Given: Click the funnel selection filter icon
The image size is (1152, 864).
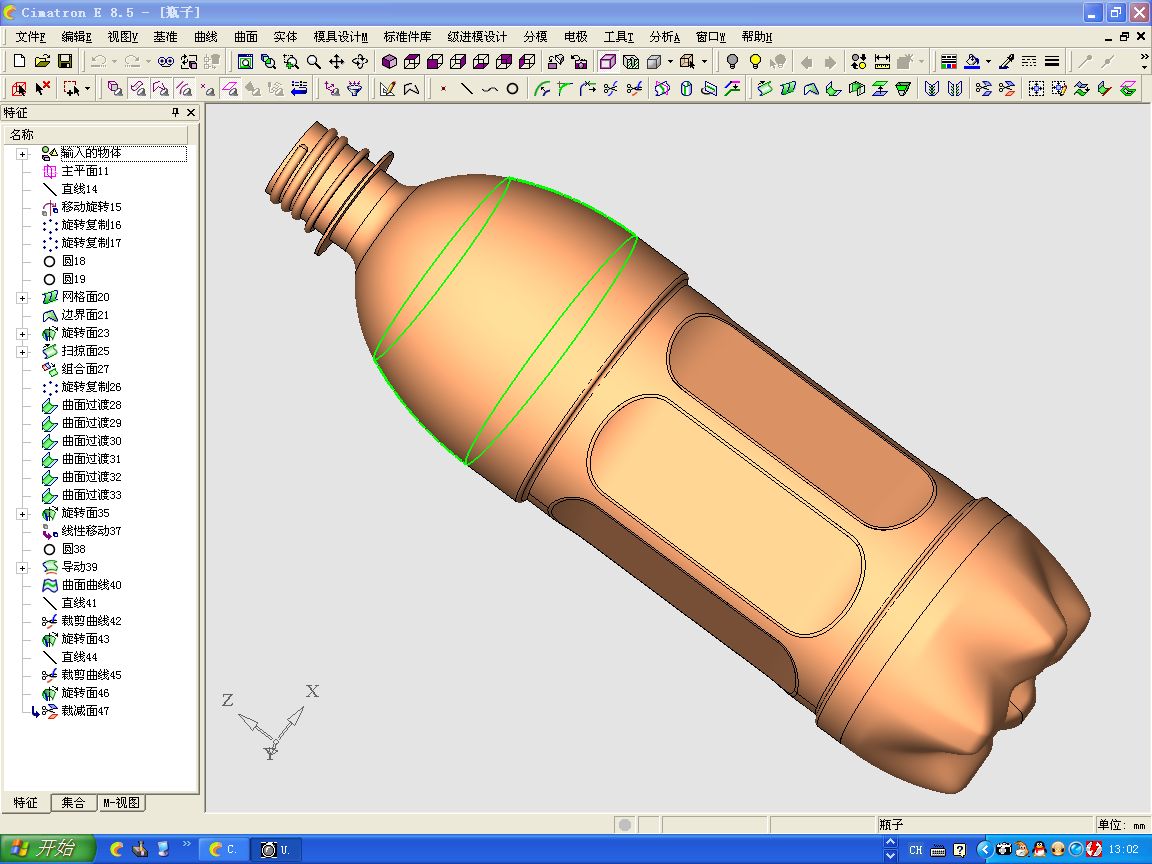Looking at the screenshot, I should (x=355, y=89).
